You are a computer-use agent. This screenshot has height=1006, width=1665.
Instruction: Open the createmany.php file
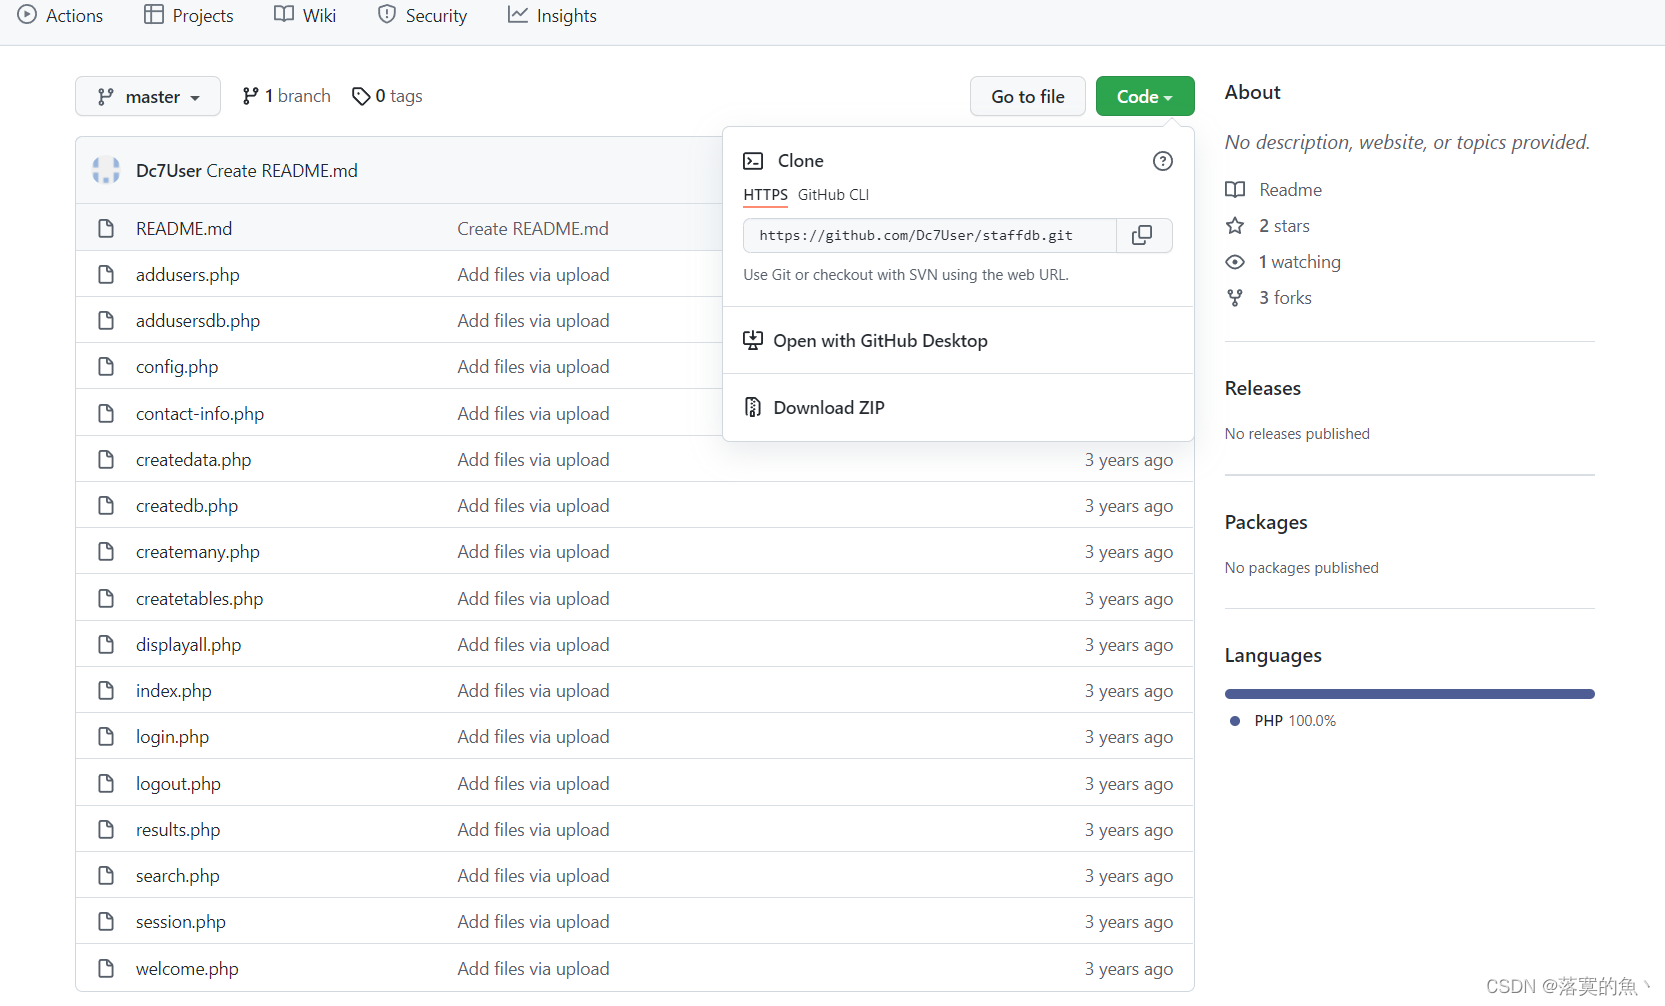198,552
